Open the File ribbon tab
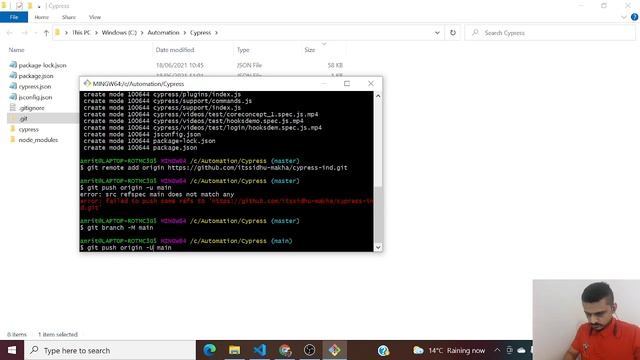This screenshot has height=360, width=640. [x=14, y=17]
